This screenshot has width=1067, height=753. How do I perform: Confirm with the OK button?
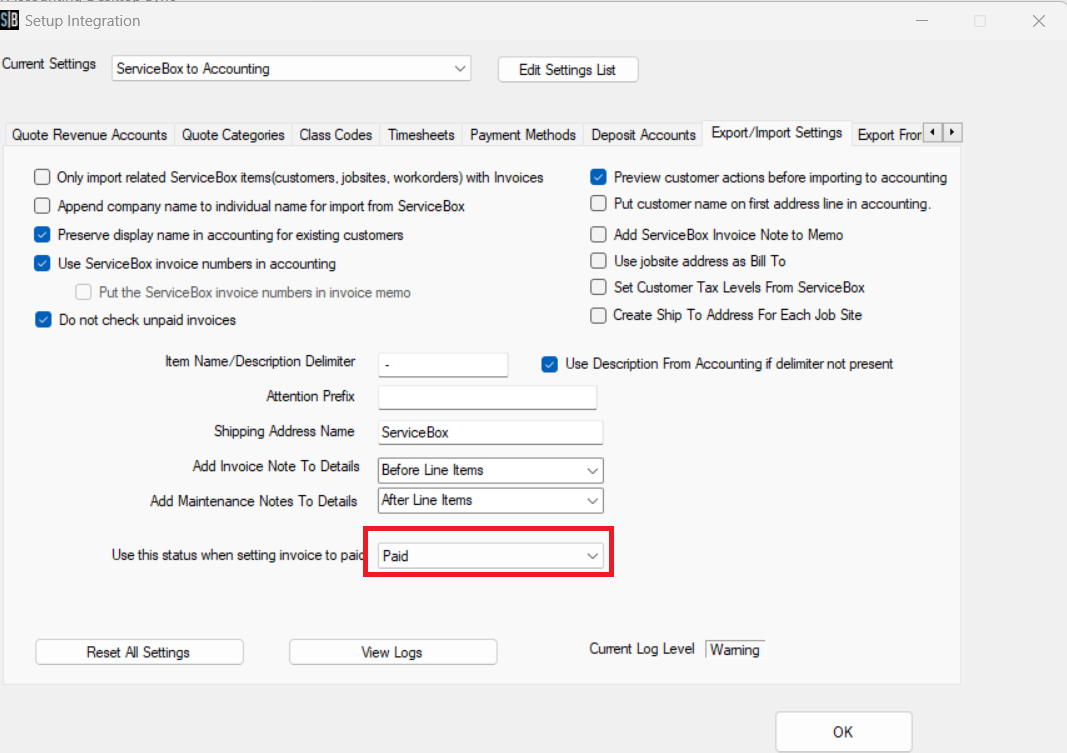(x=843, y=732)
